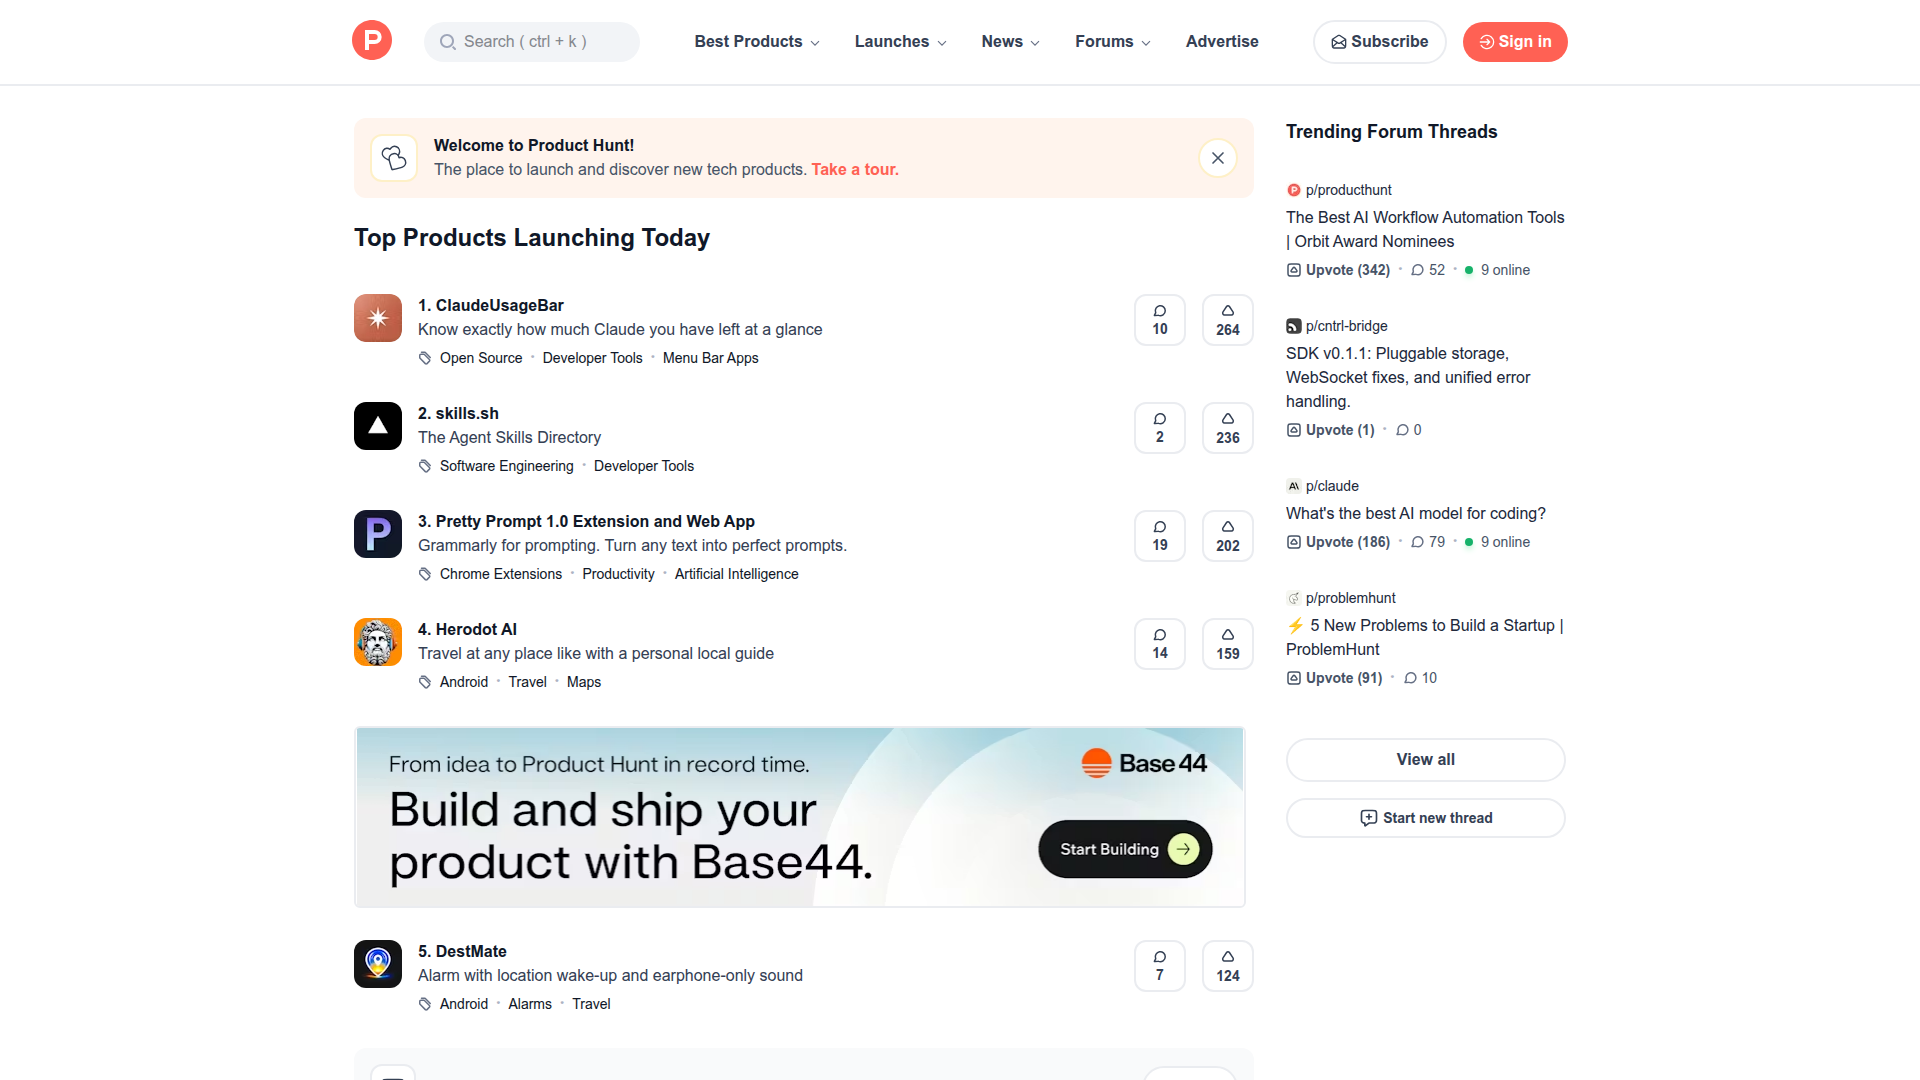Open the Take a tour link
1920x1080 pixels.
[x=854, y=169]
